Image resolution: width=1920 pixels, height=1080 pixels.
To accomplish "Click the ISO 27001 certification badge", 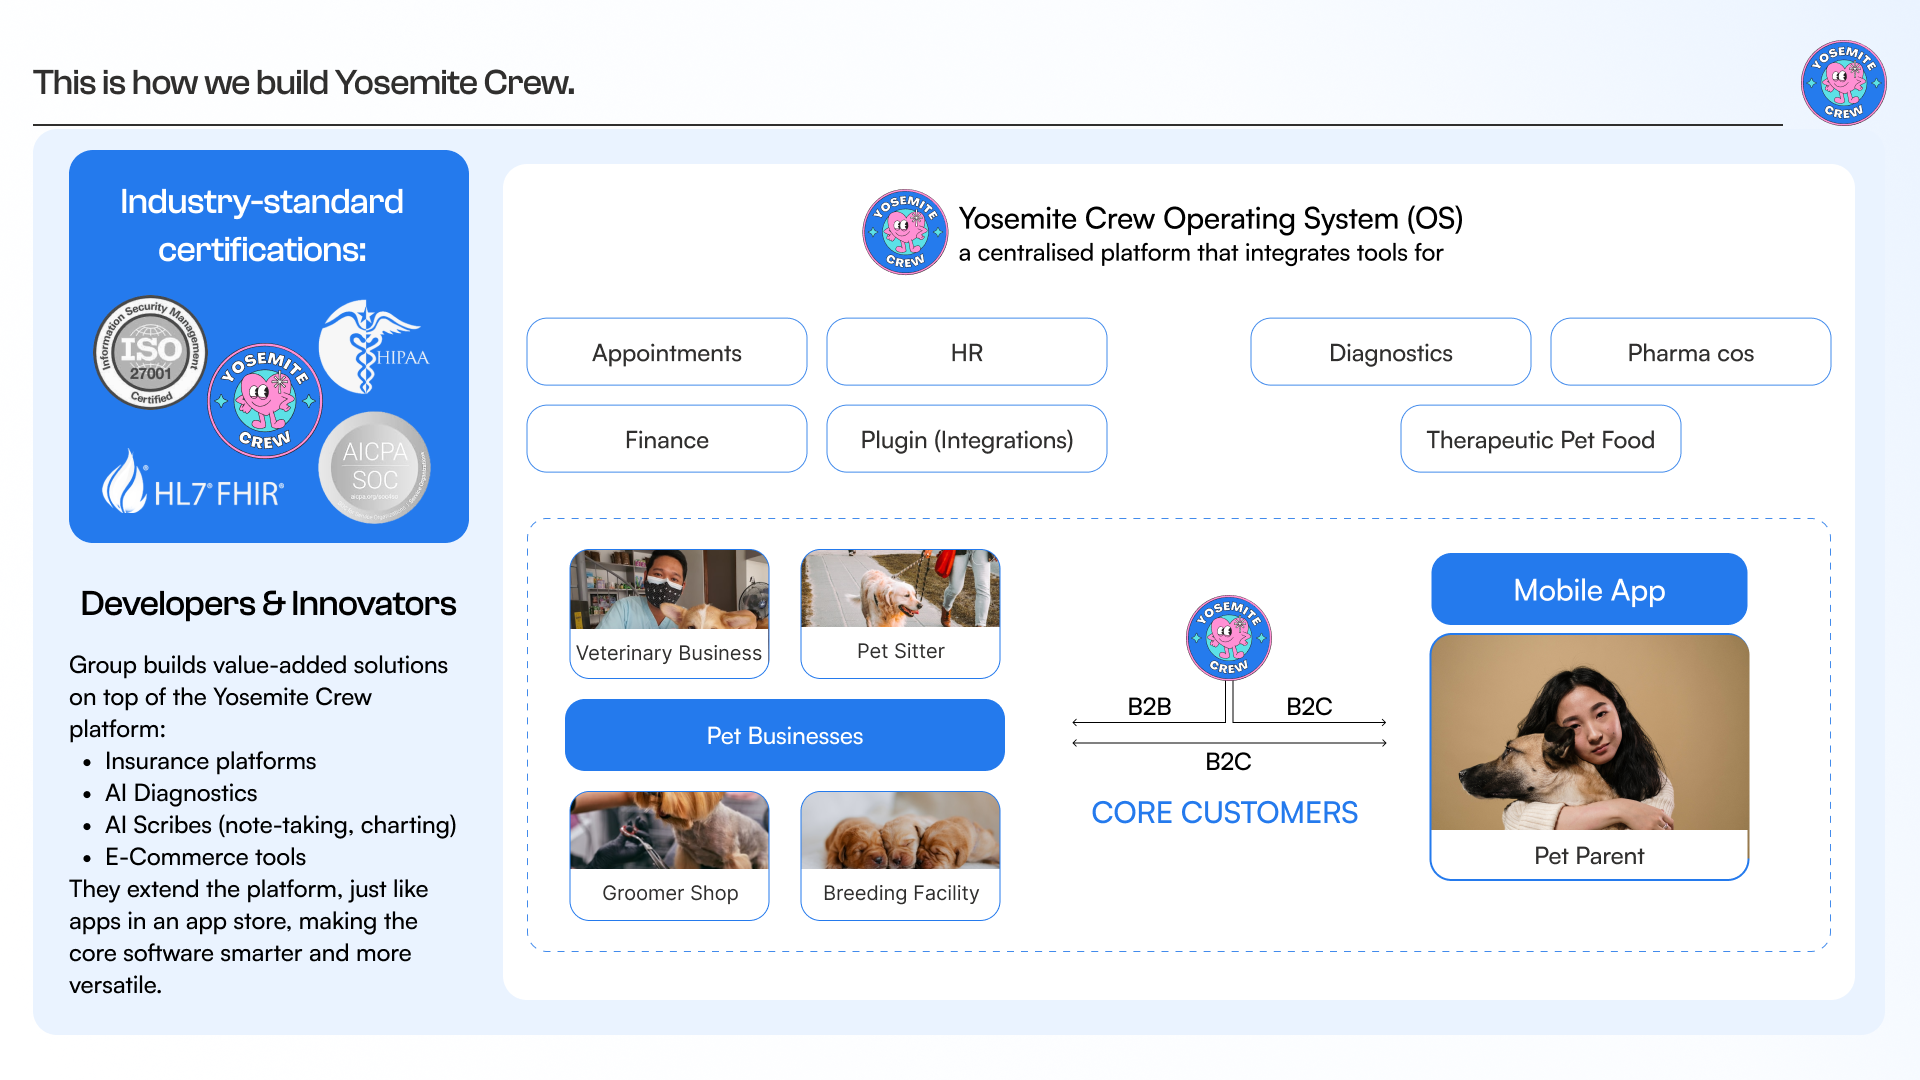I will click(x=150, y=352).
